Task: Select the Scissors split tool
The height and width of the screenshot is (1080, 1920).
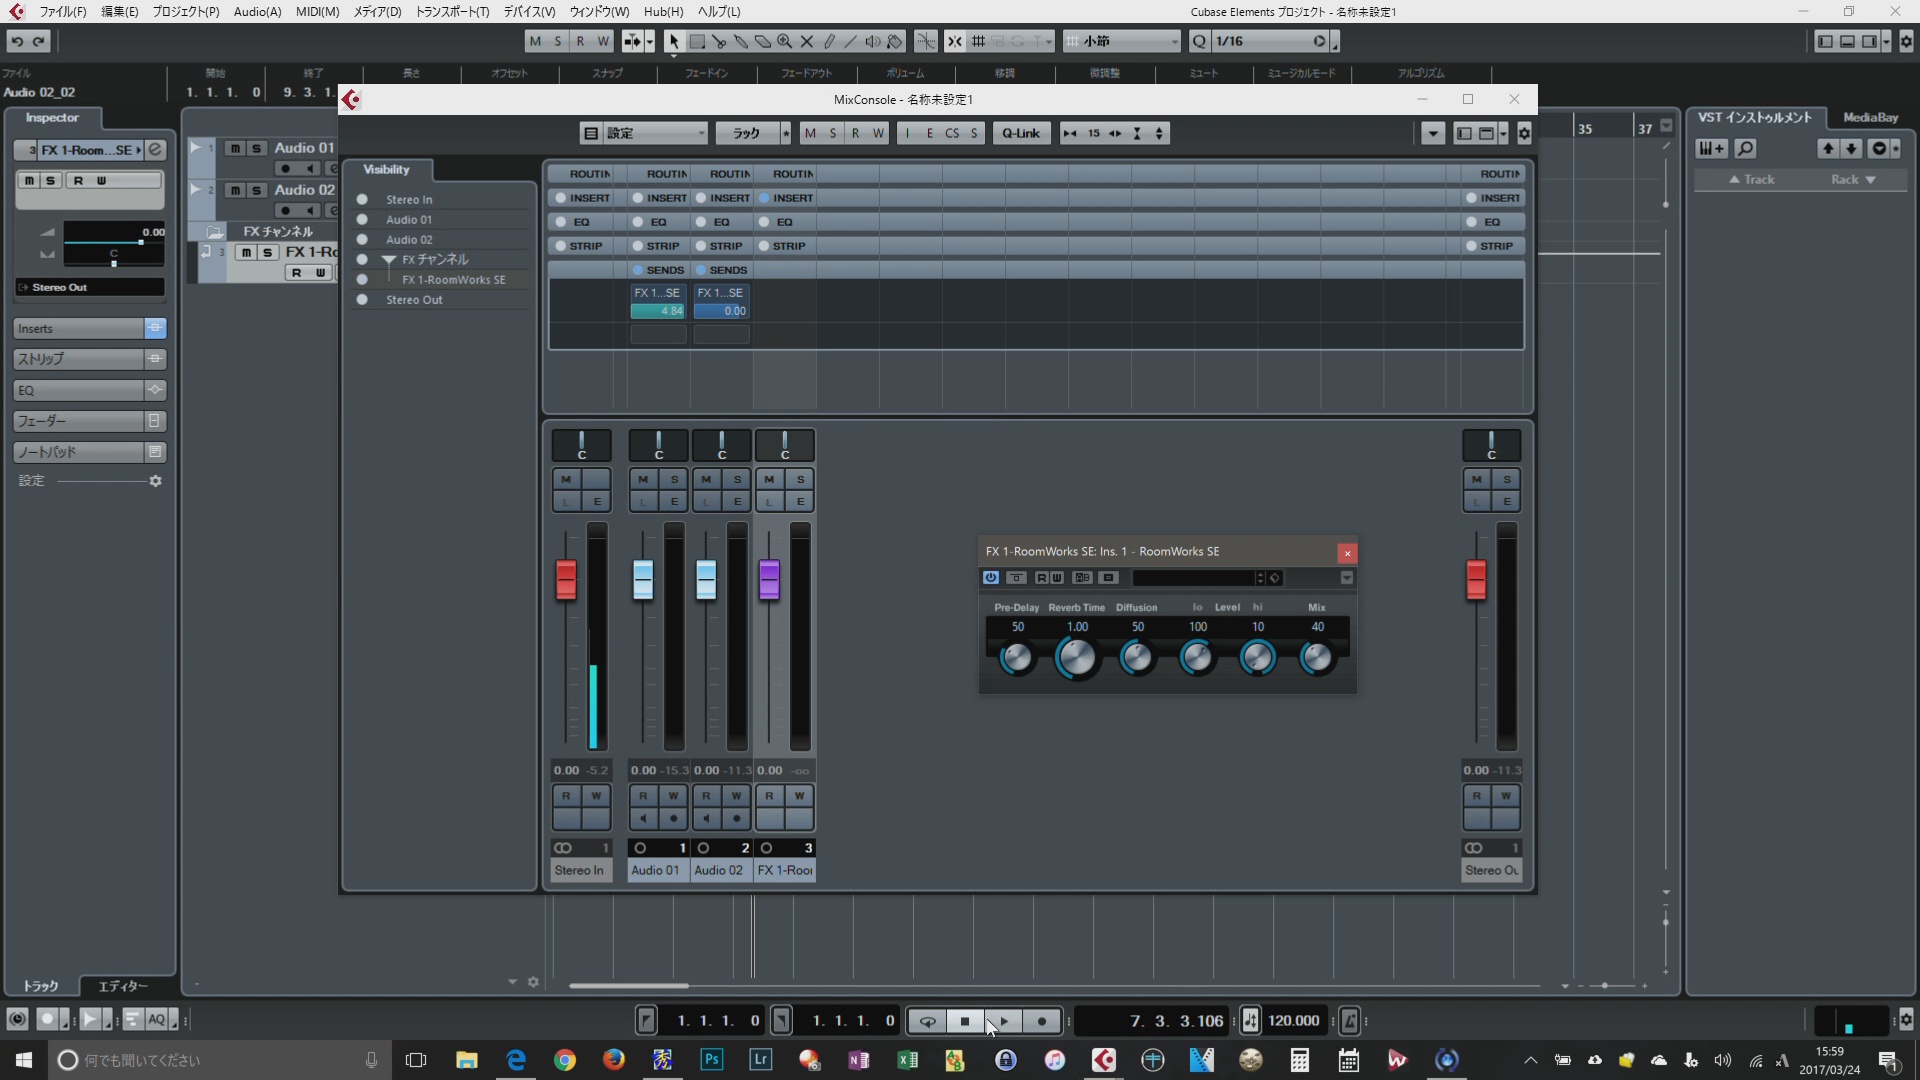Action: coord(719,41)
